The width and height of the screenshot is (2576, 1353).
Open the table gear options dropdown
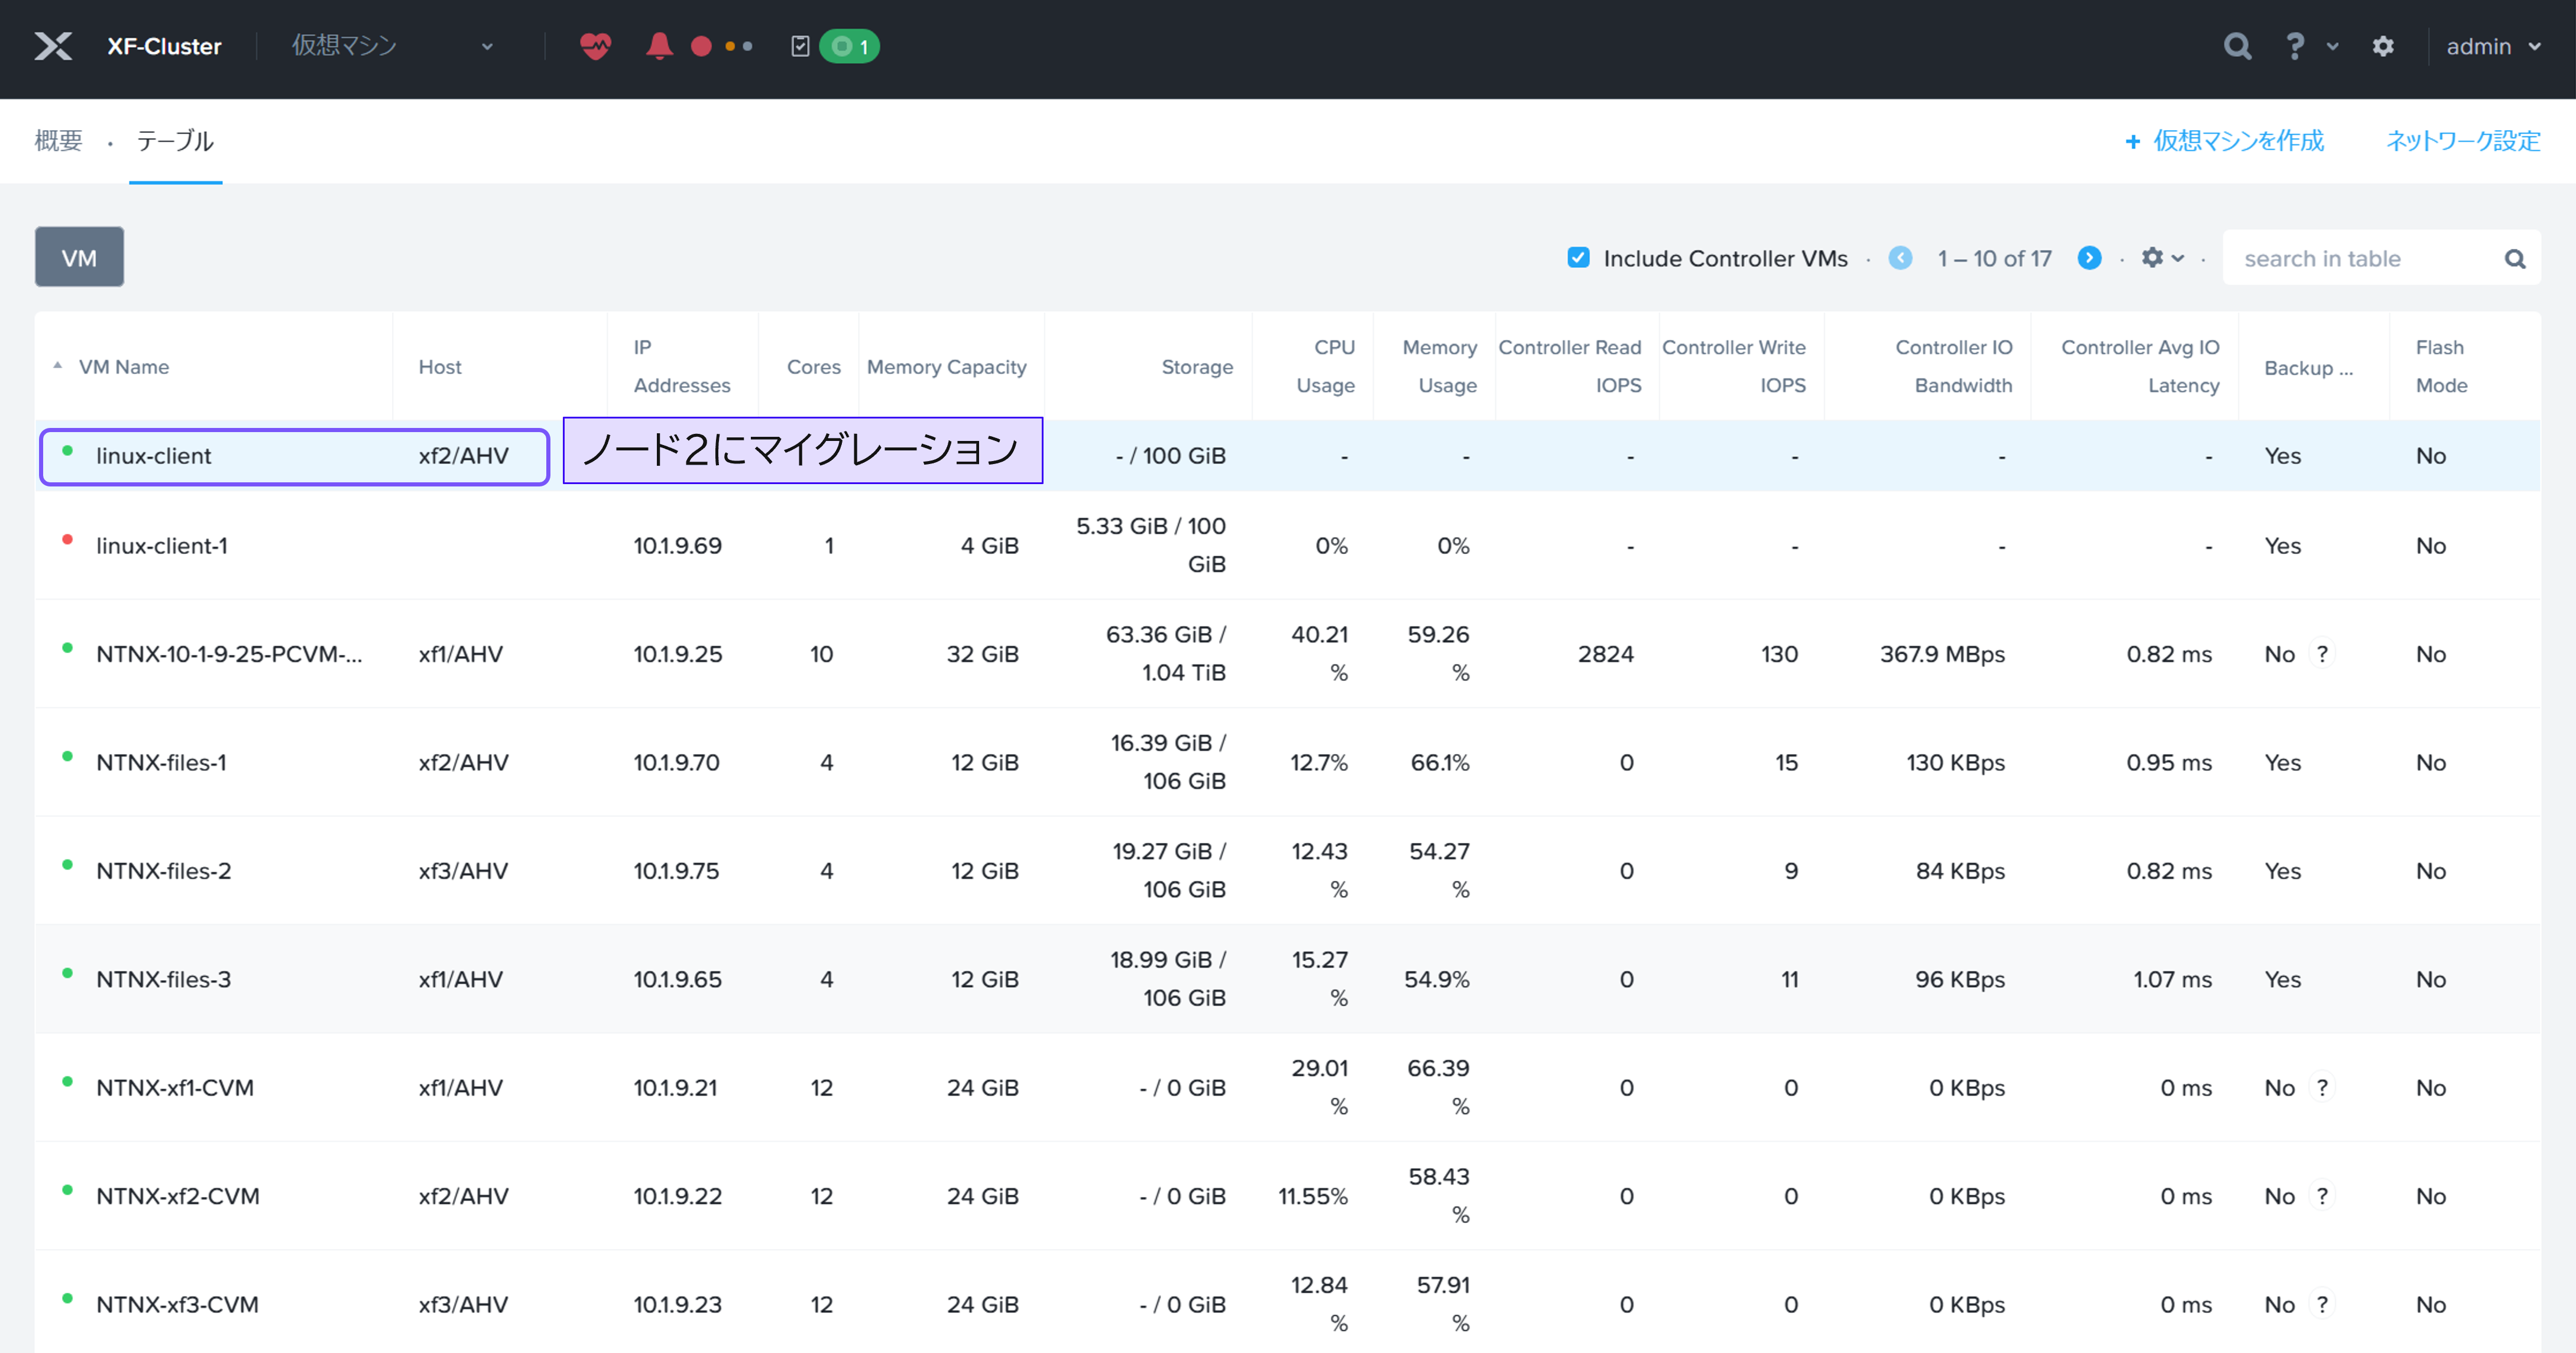point(2162,258)
